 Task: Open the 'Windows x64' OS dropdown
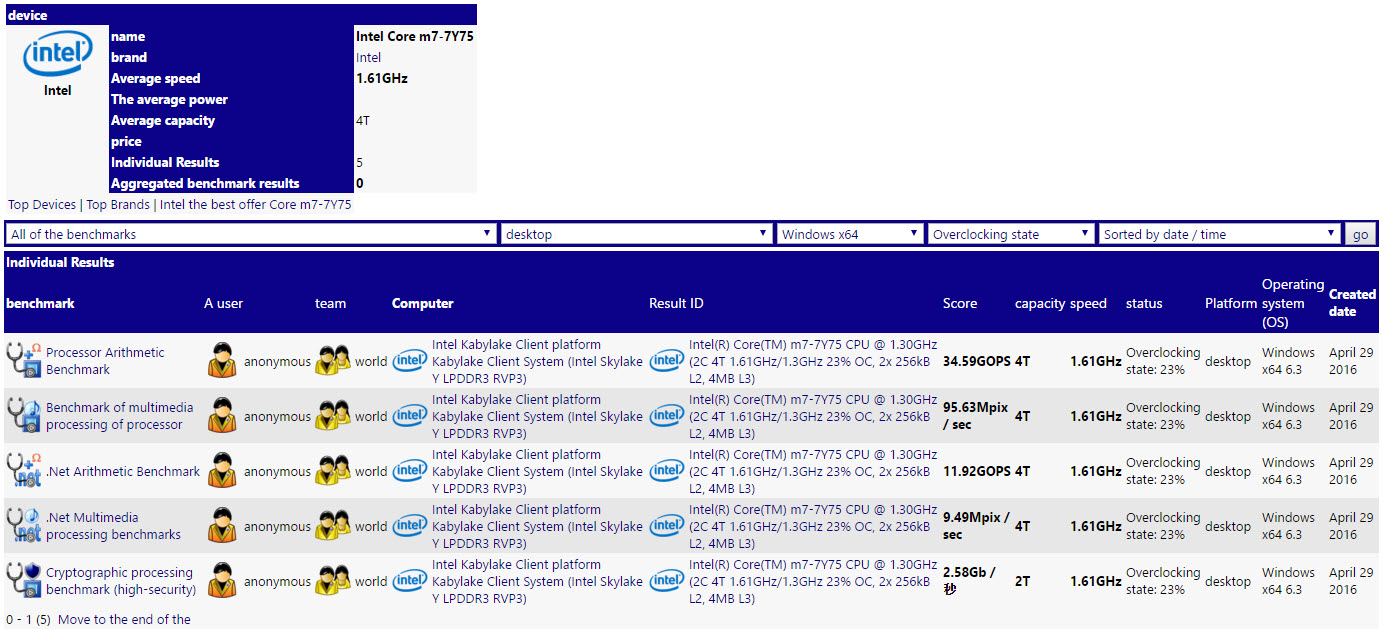click(x=849, y=234)
